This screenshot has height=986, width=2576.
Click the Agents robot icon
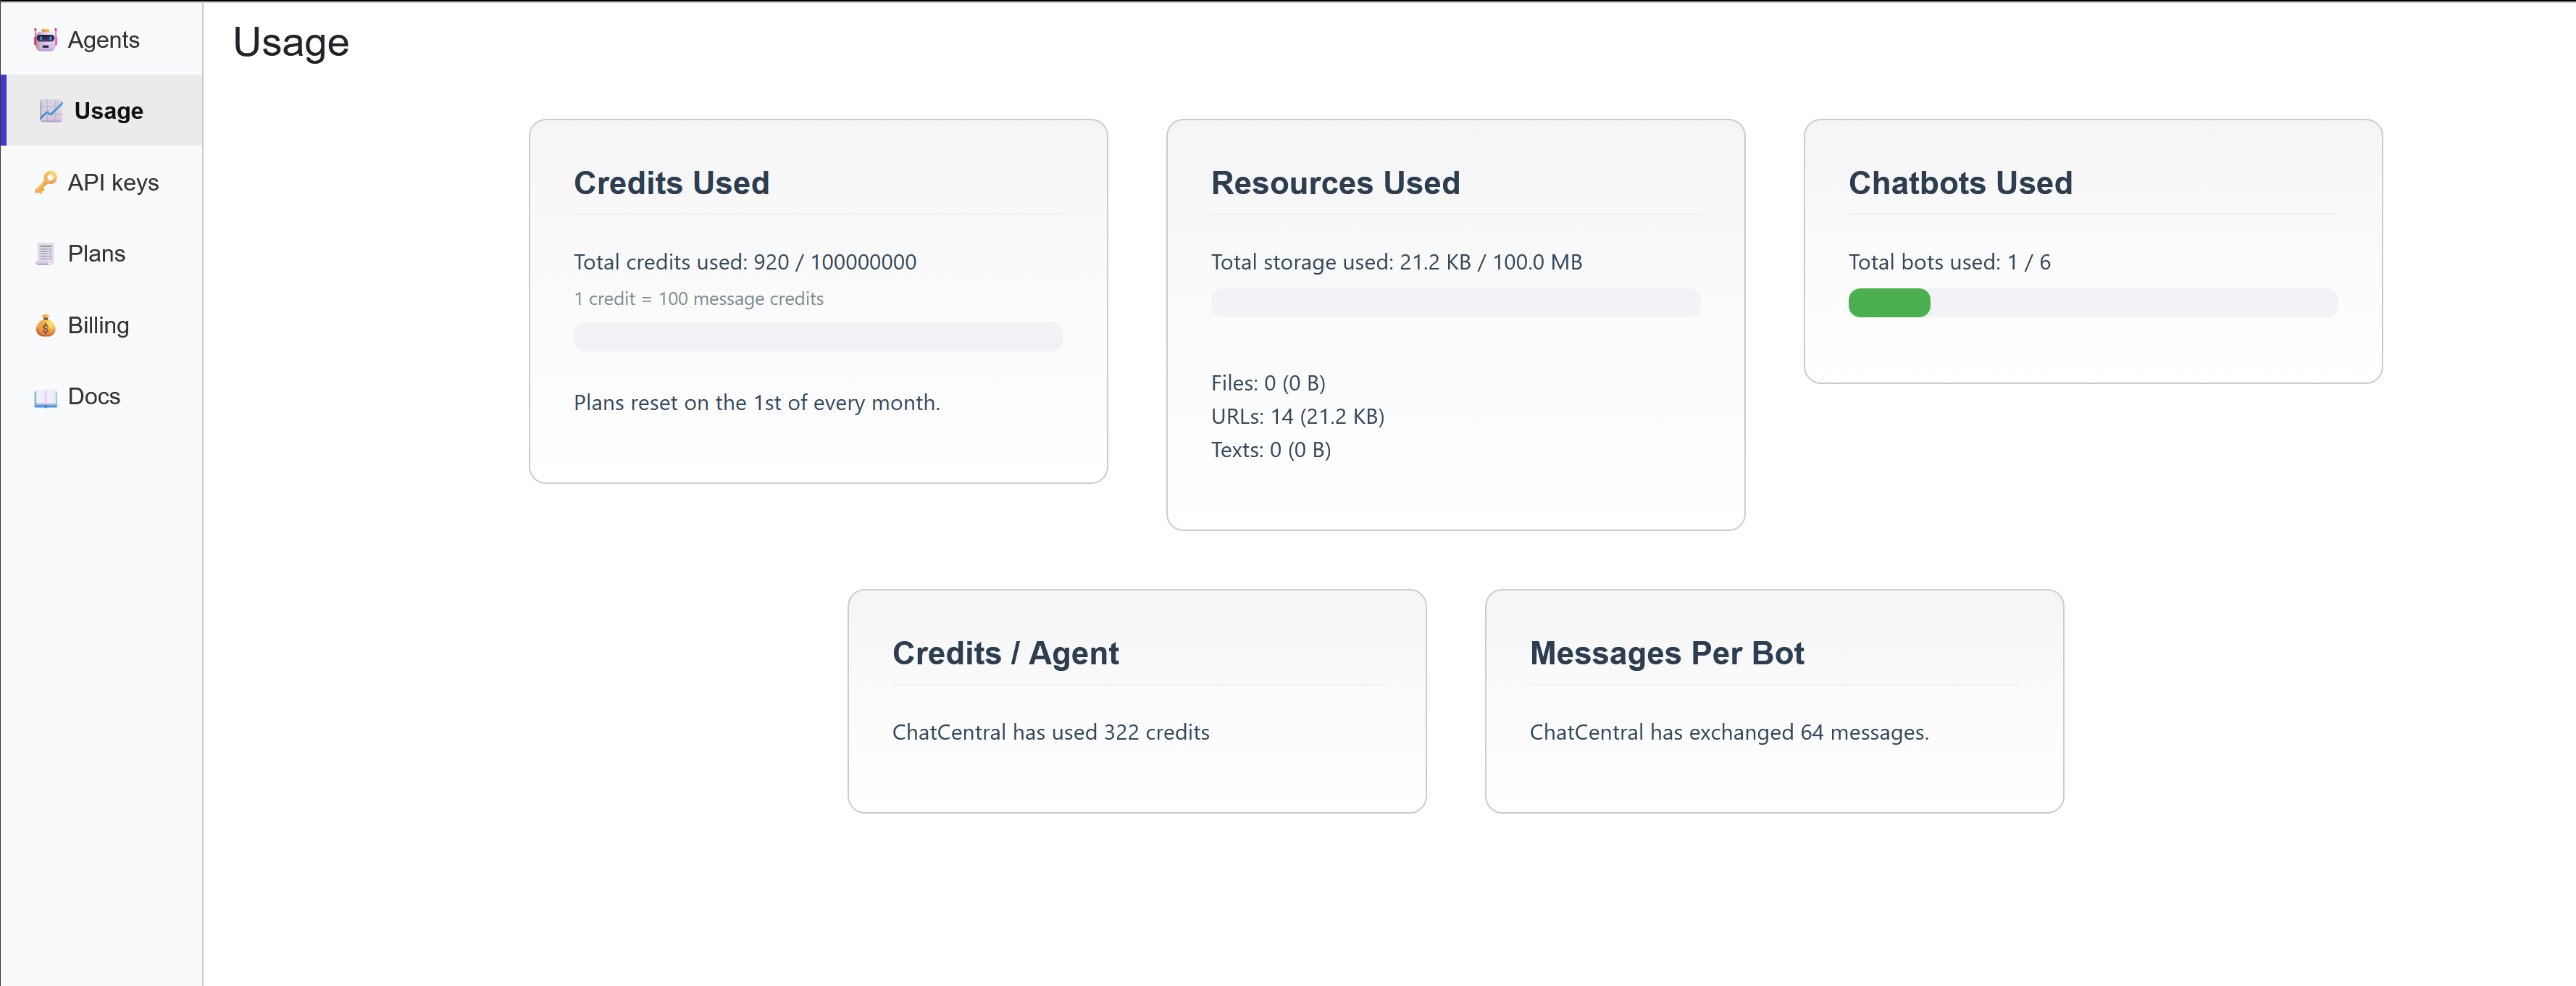45,40
